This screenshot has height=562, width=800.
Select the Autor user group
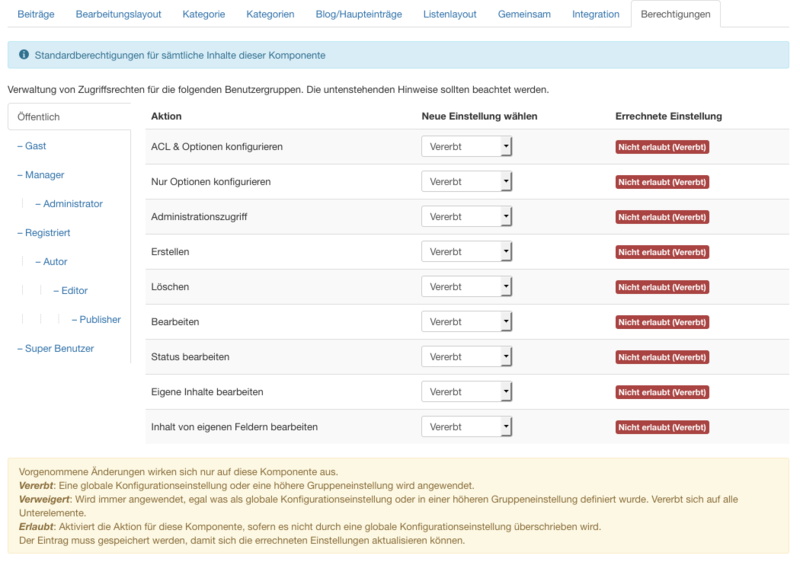51,262
